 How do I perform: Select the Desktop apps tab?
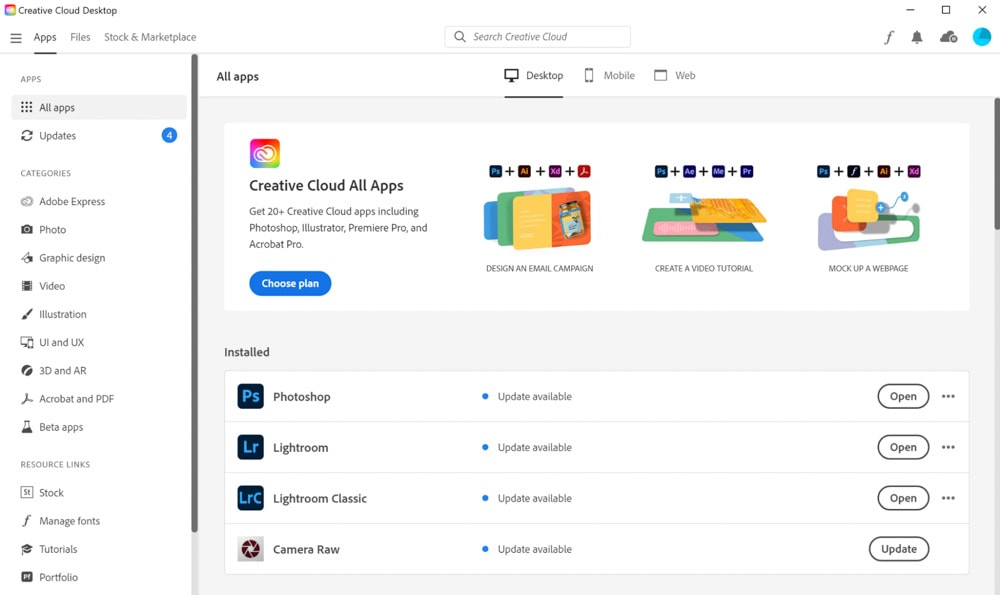coord(534,75)
